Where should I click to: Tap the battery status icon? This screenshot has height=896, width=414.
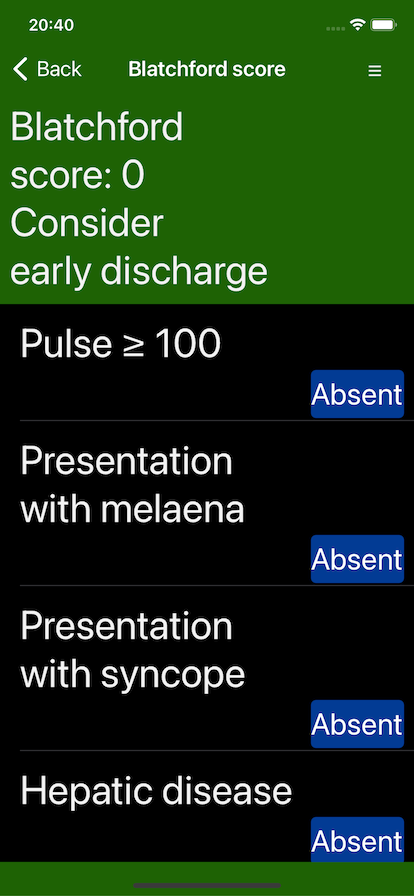click(x=383, y=25)
